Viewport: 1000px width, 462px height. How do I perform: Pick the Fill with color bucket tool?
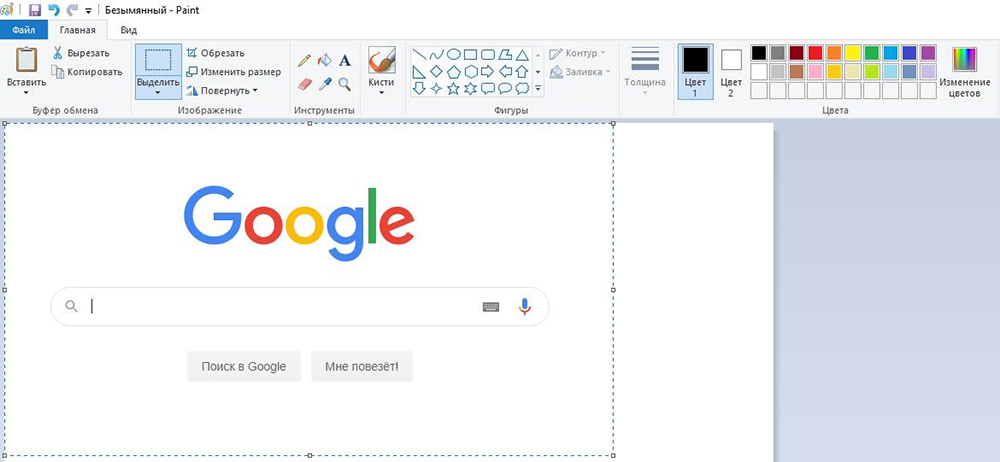[325, 60]
